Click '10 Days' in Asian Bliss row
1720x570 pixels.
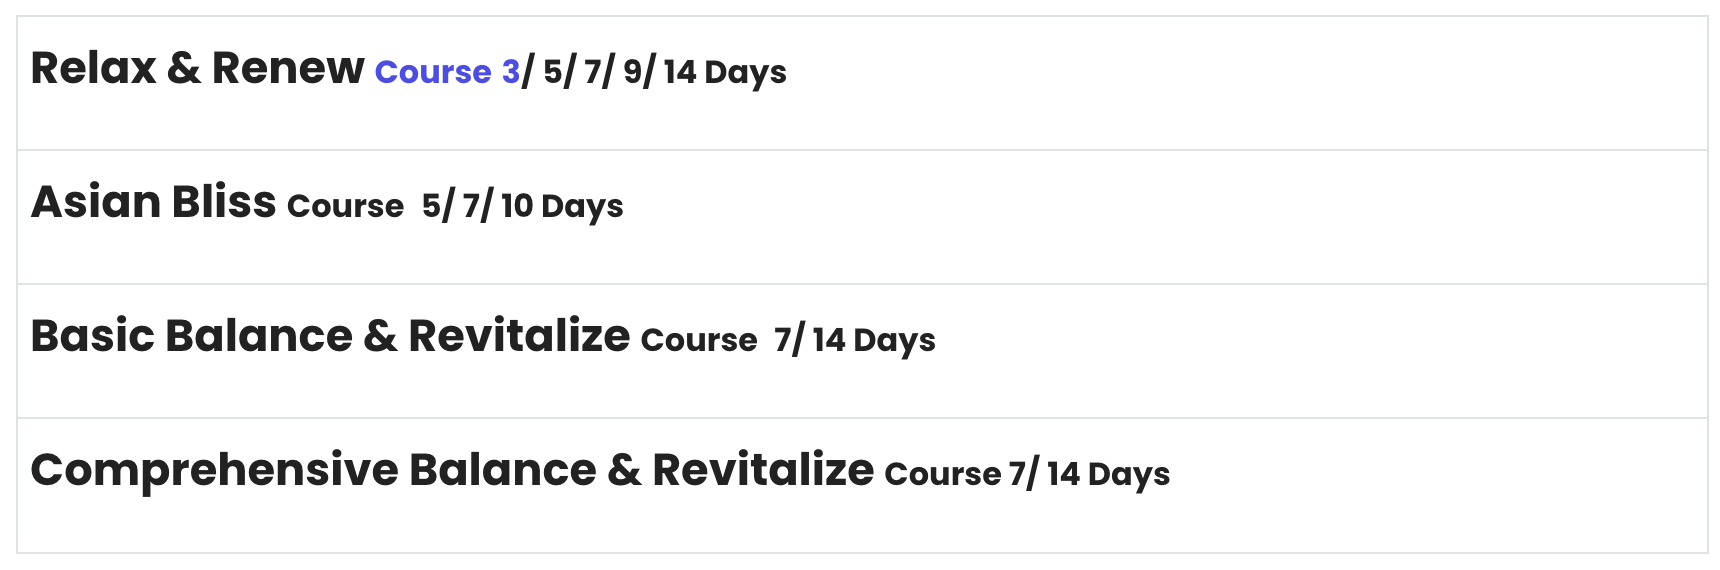561,207
